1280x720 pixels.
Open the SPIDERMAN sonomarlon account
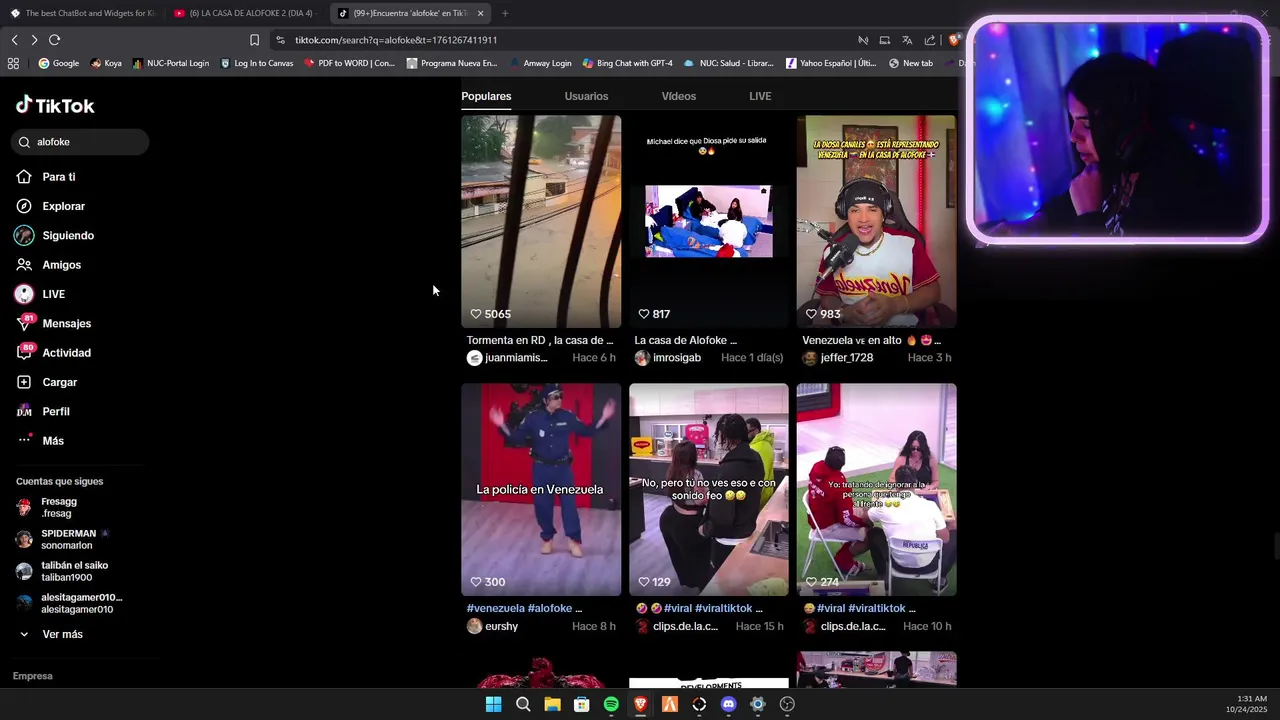[x=62, y=539]
